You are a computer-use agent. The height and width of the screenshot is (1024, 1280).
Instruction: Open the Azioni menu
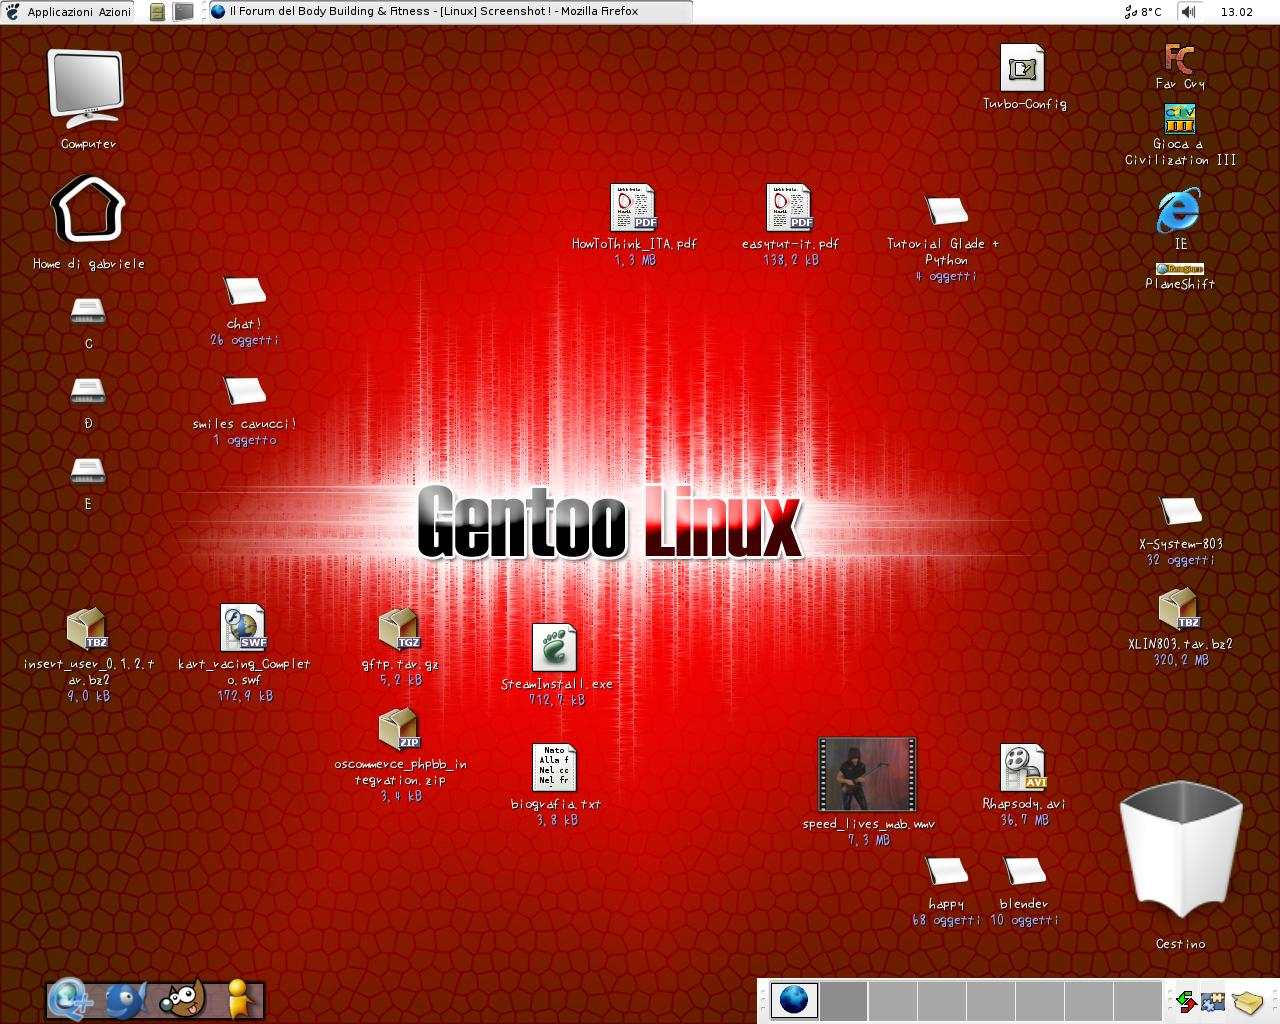point(115,12)
